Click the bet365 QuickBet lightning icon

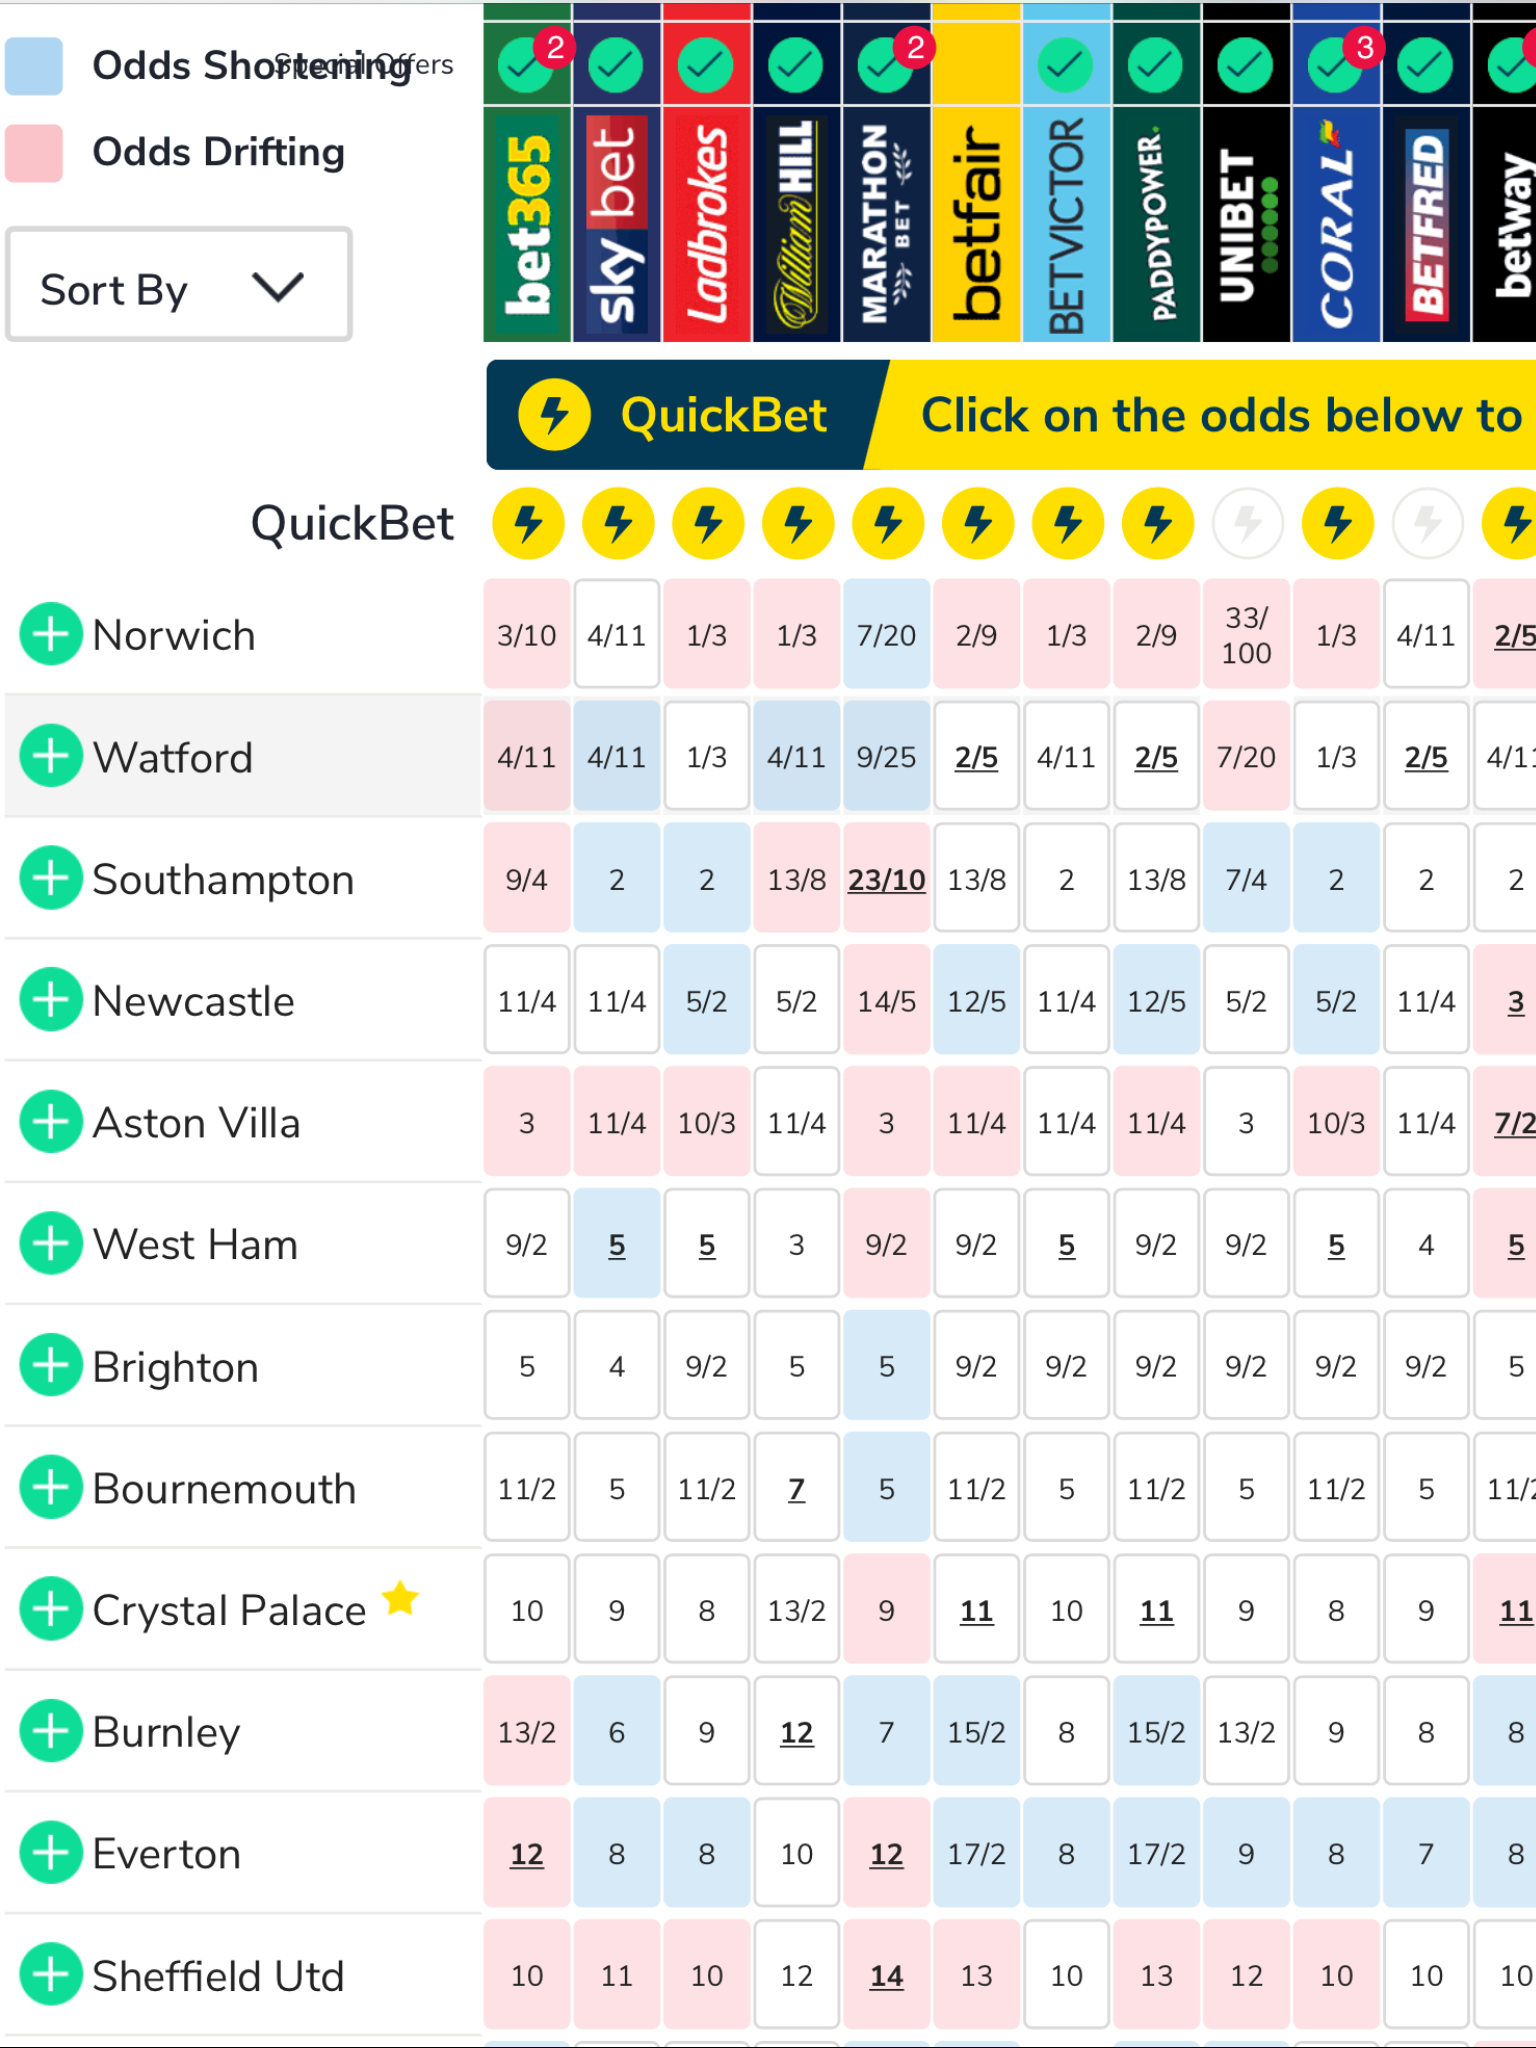point(528,523)
